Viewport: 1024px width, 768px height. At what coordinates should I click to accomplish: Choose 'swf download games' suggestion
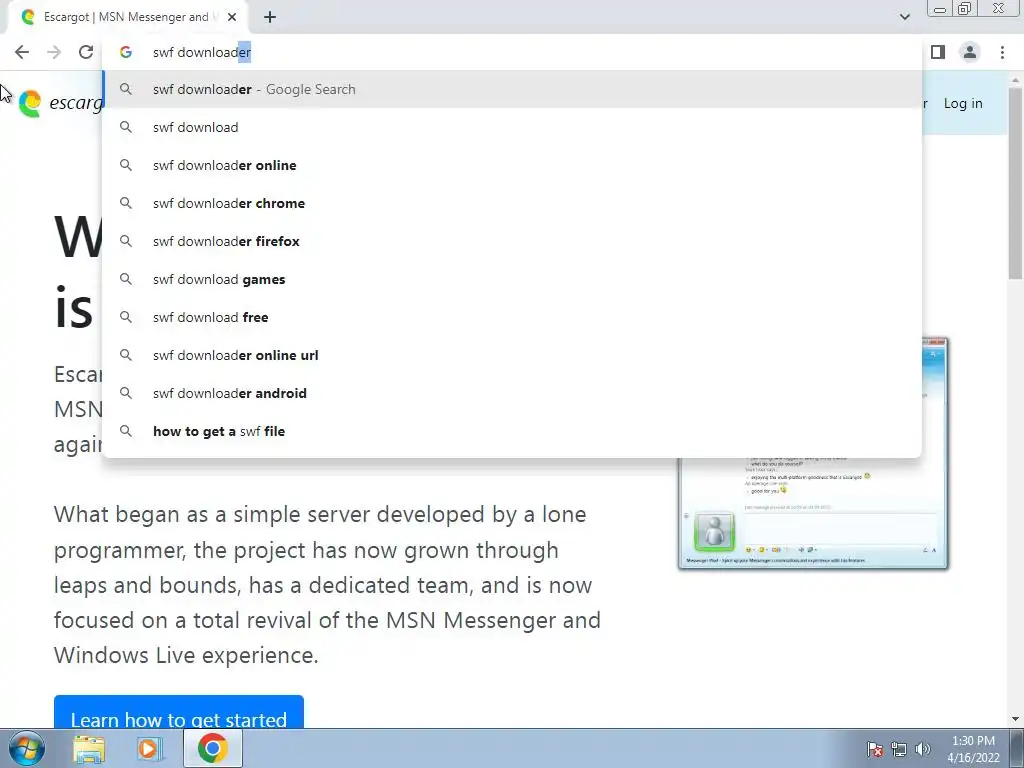(x=512, y=280)
